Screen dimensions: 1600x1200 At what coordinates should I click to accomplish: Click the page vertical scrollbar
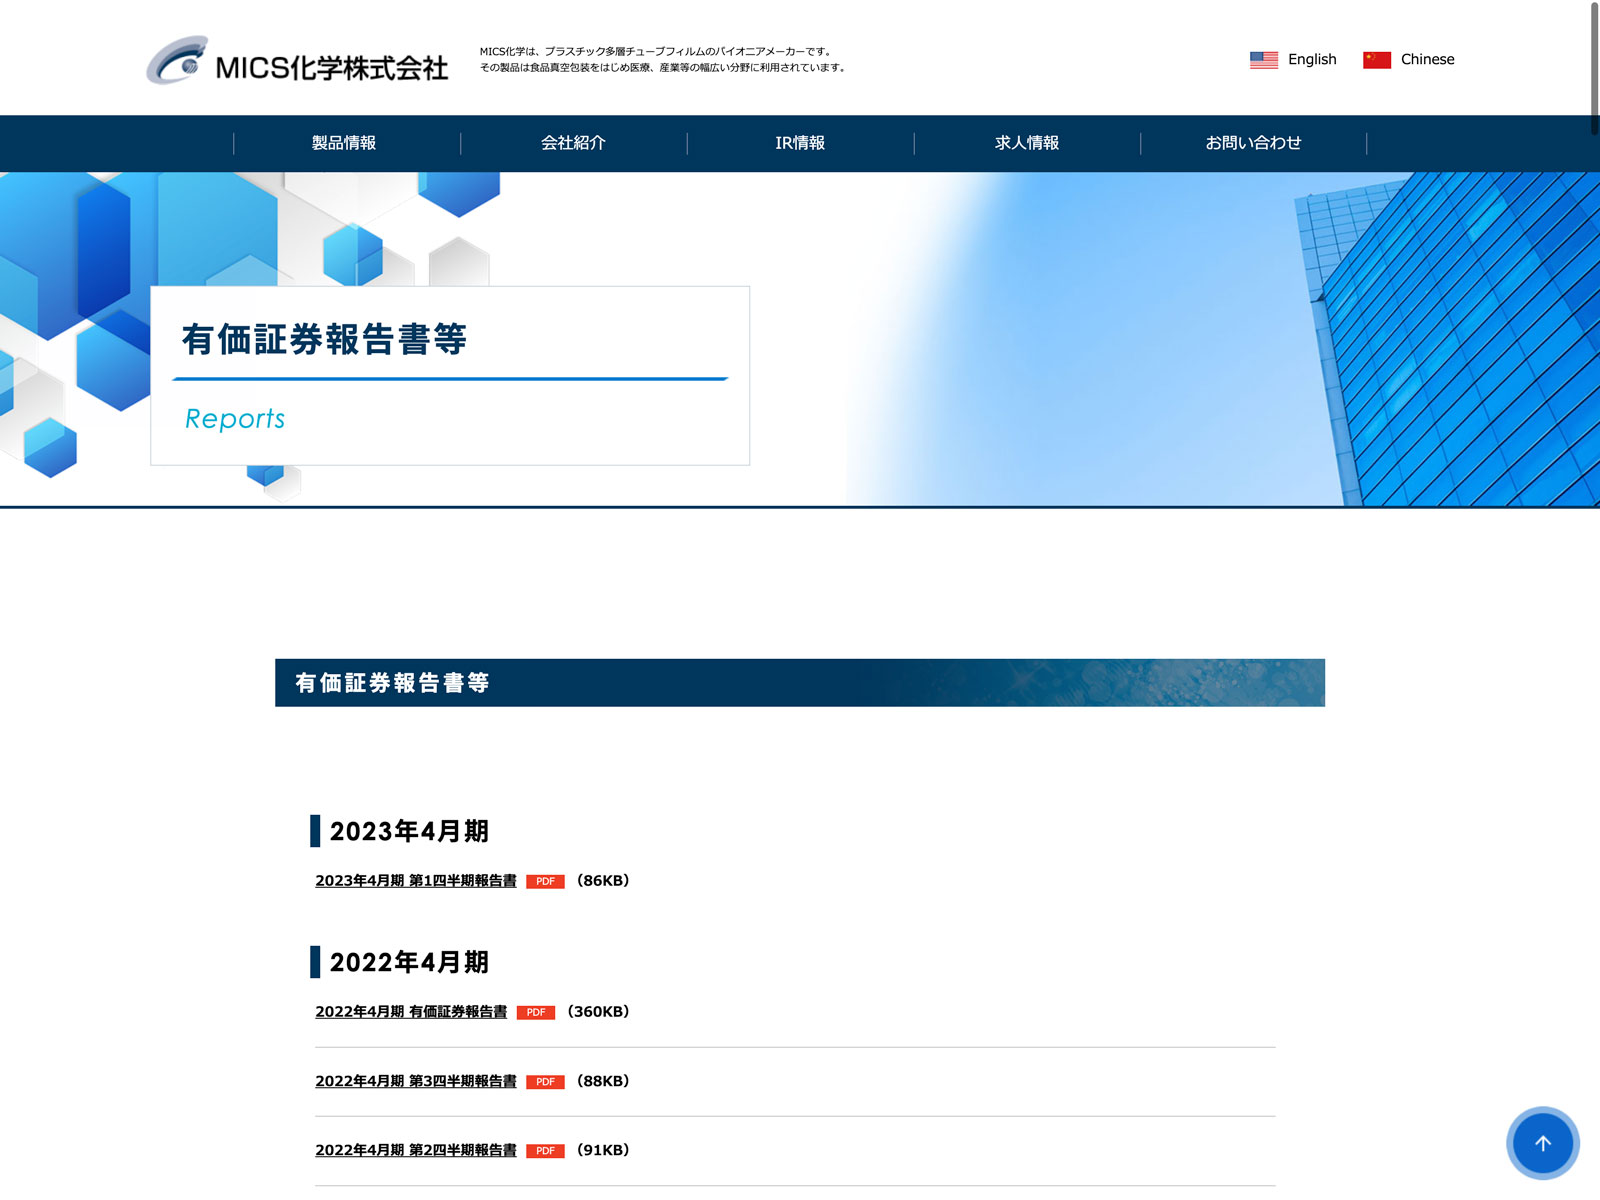click(1594, 68)
